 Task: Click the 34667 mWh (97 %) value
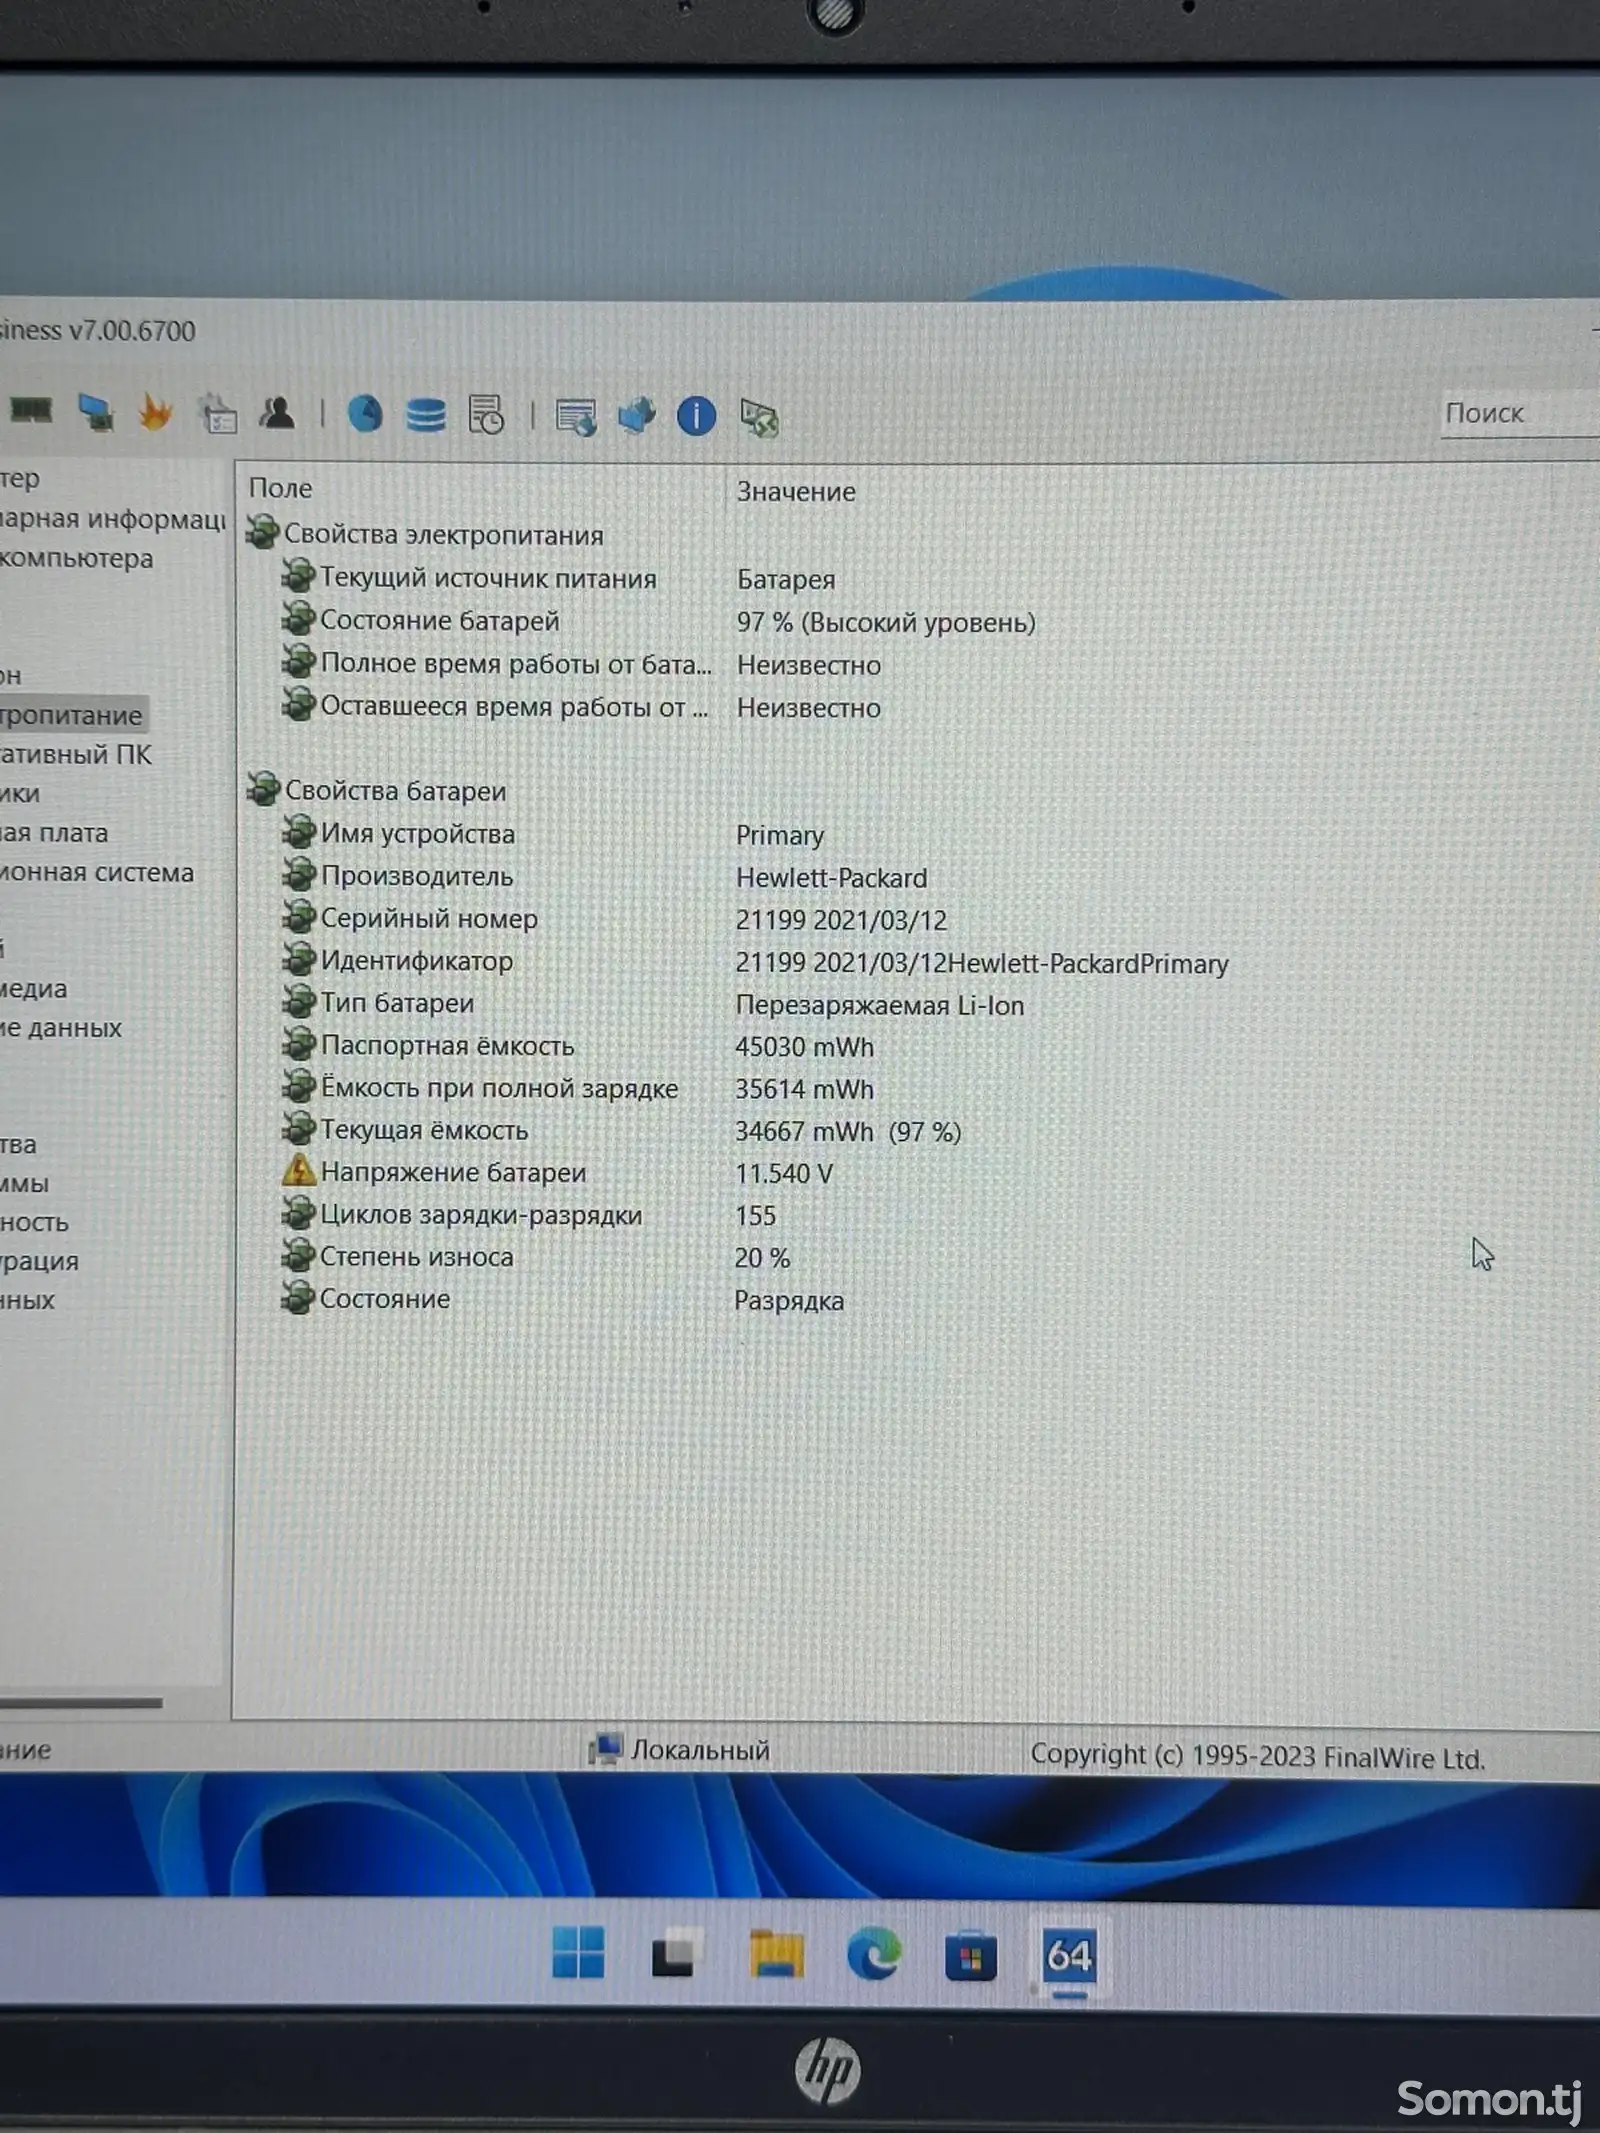click(x=848, y=1131)
